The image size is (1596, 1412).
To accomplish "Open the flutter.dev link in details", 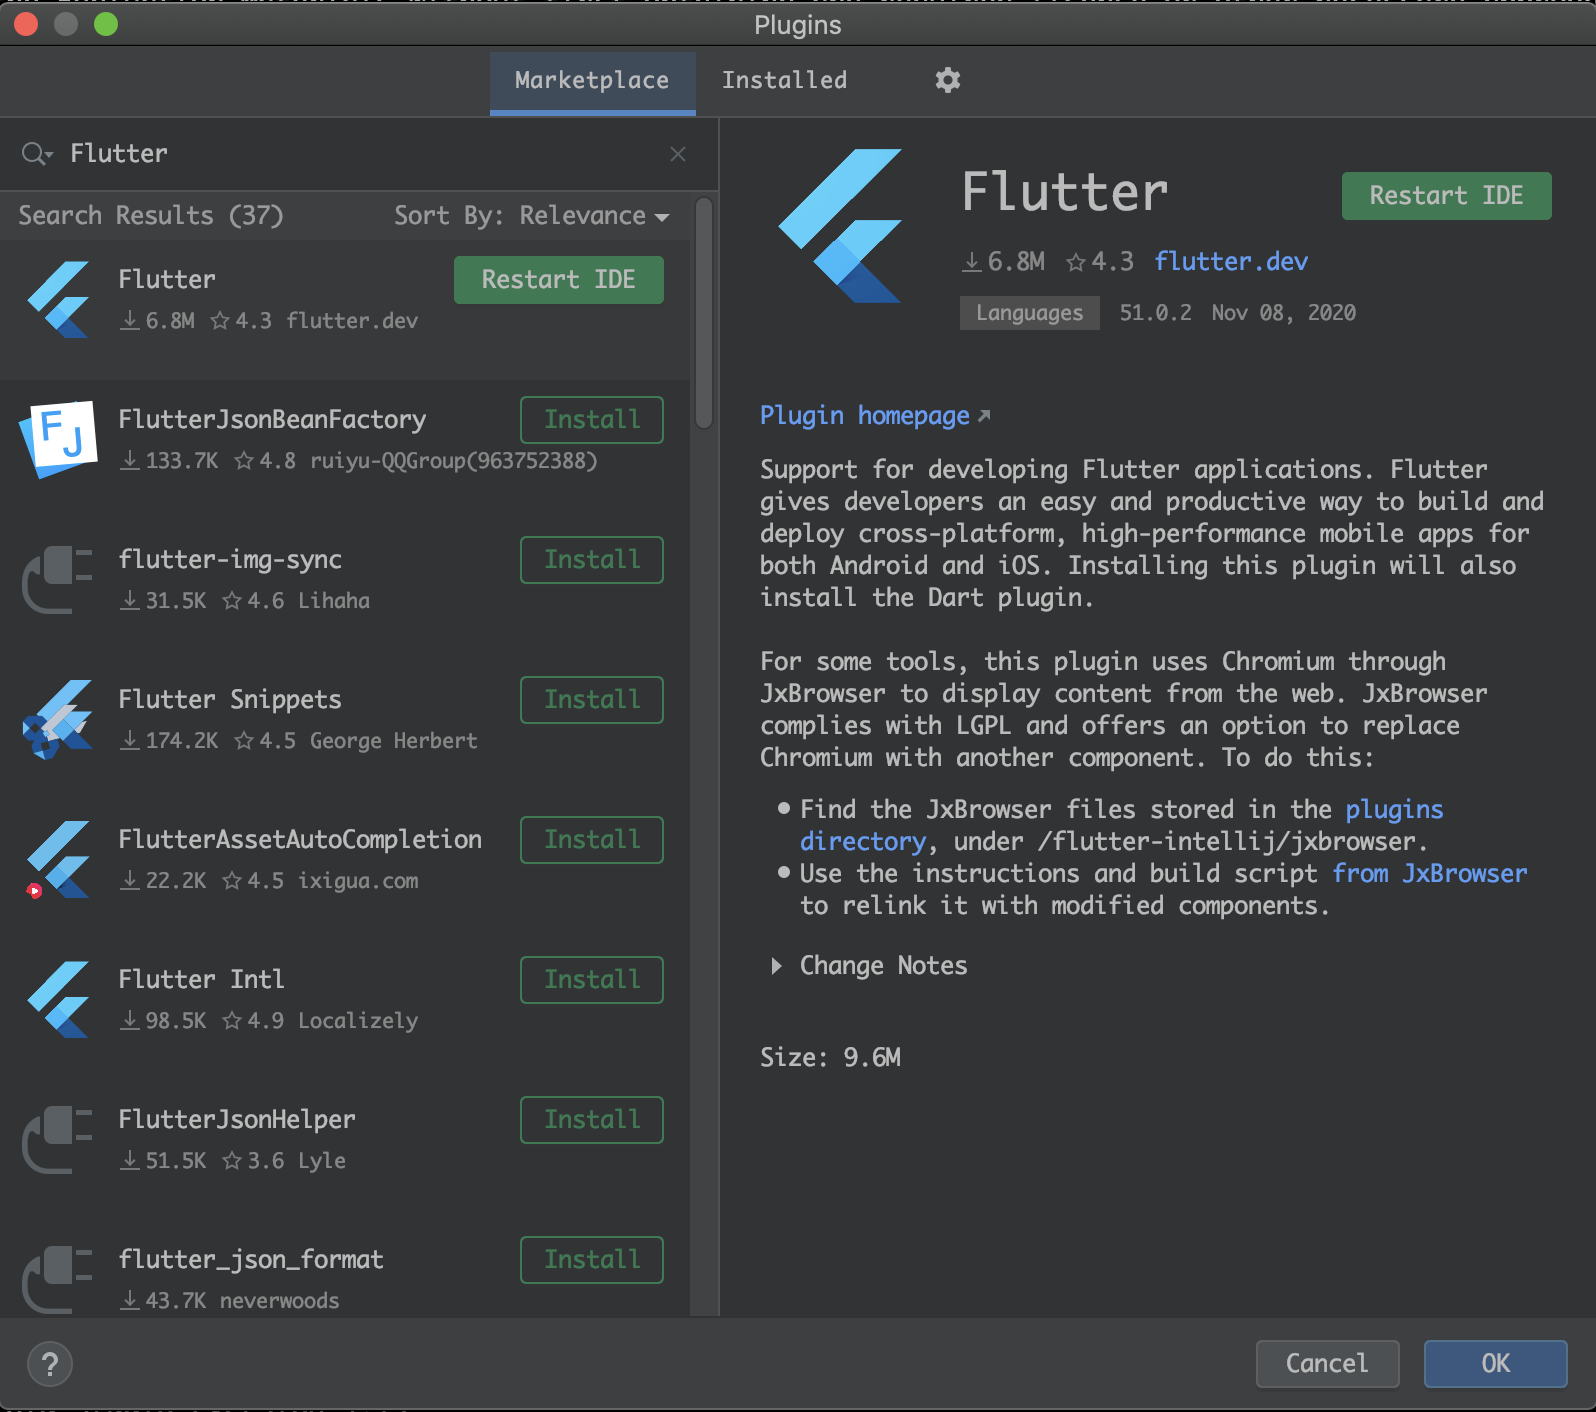I will pos(1231,262).
